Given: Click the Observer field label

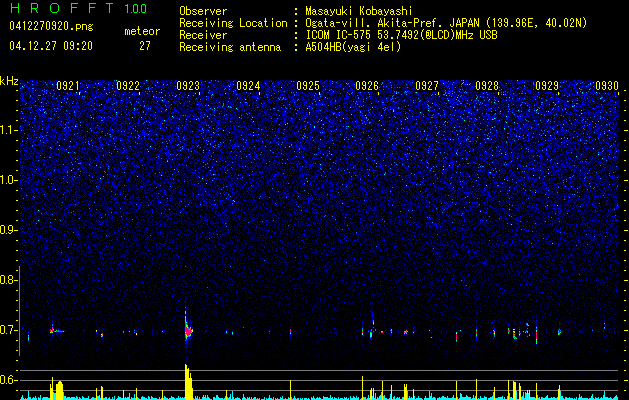Looking at the screenshot, I should click(x=203, y=11).
